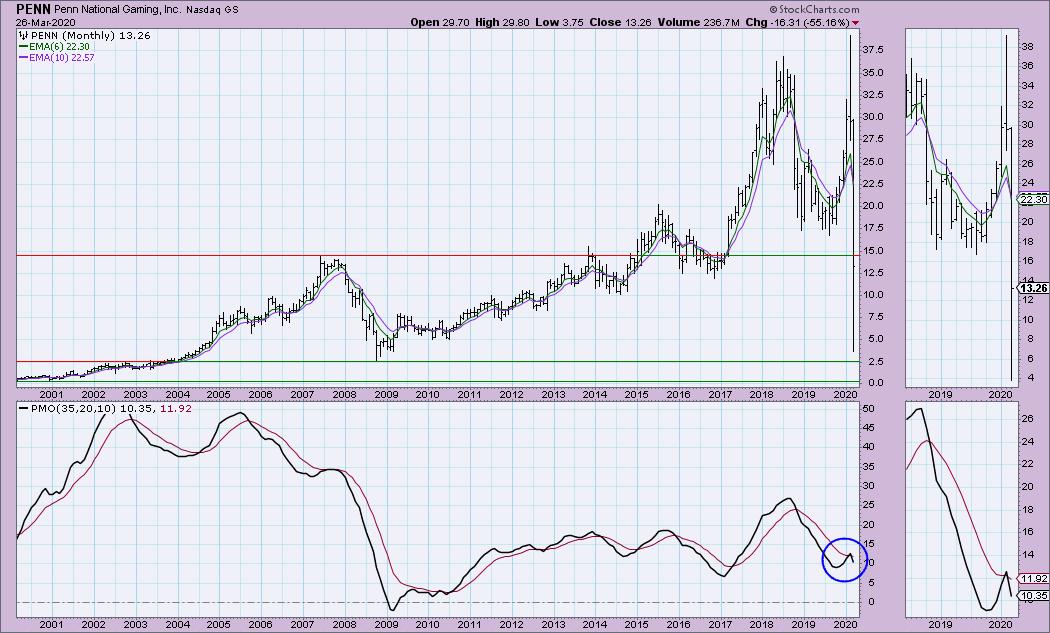Click the PMO(35,20,10) indicator label
This screenshot has height=633, width=1050.
point(74,408)
